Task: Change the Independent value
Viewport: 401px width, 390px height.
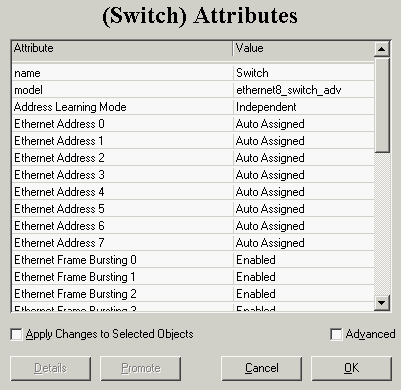Action: point(304,107)
